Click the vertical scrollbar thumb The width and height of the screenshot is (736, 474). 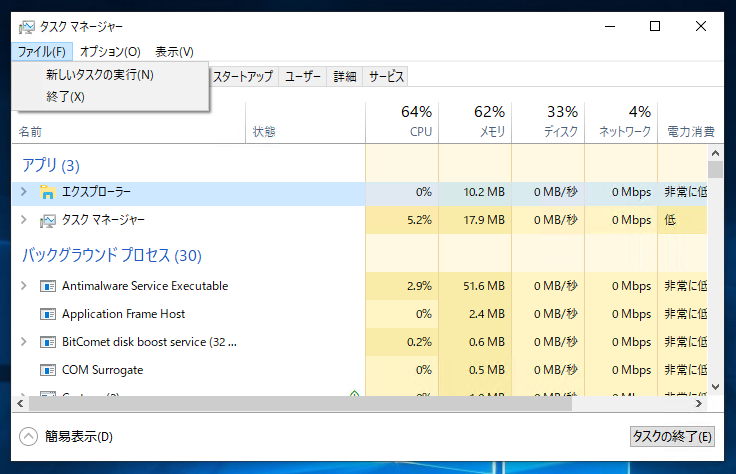point(715,169)
